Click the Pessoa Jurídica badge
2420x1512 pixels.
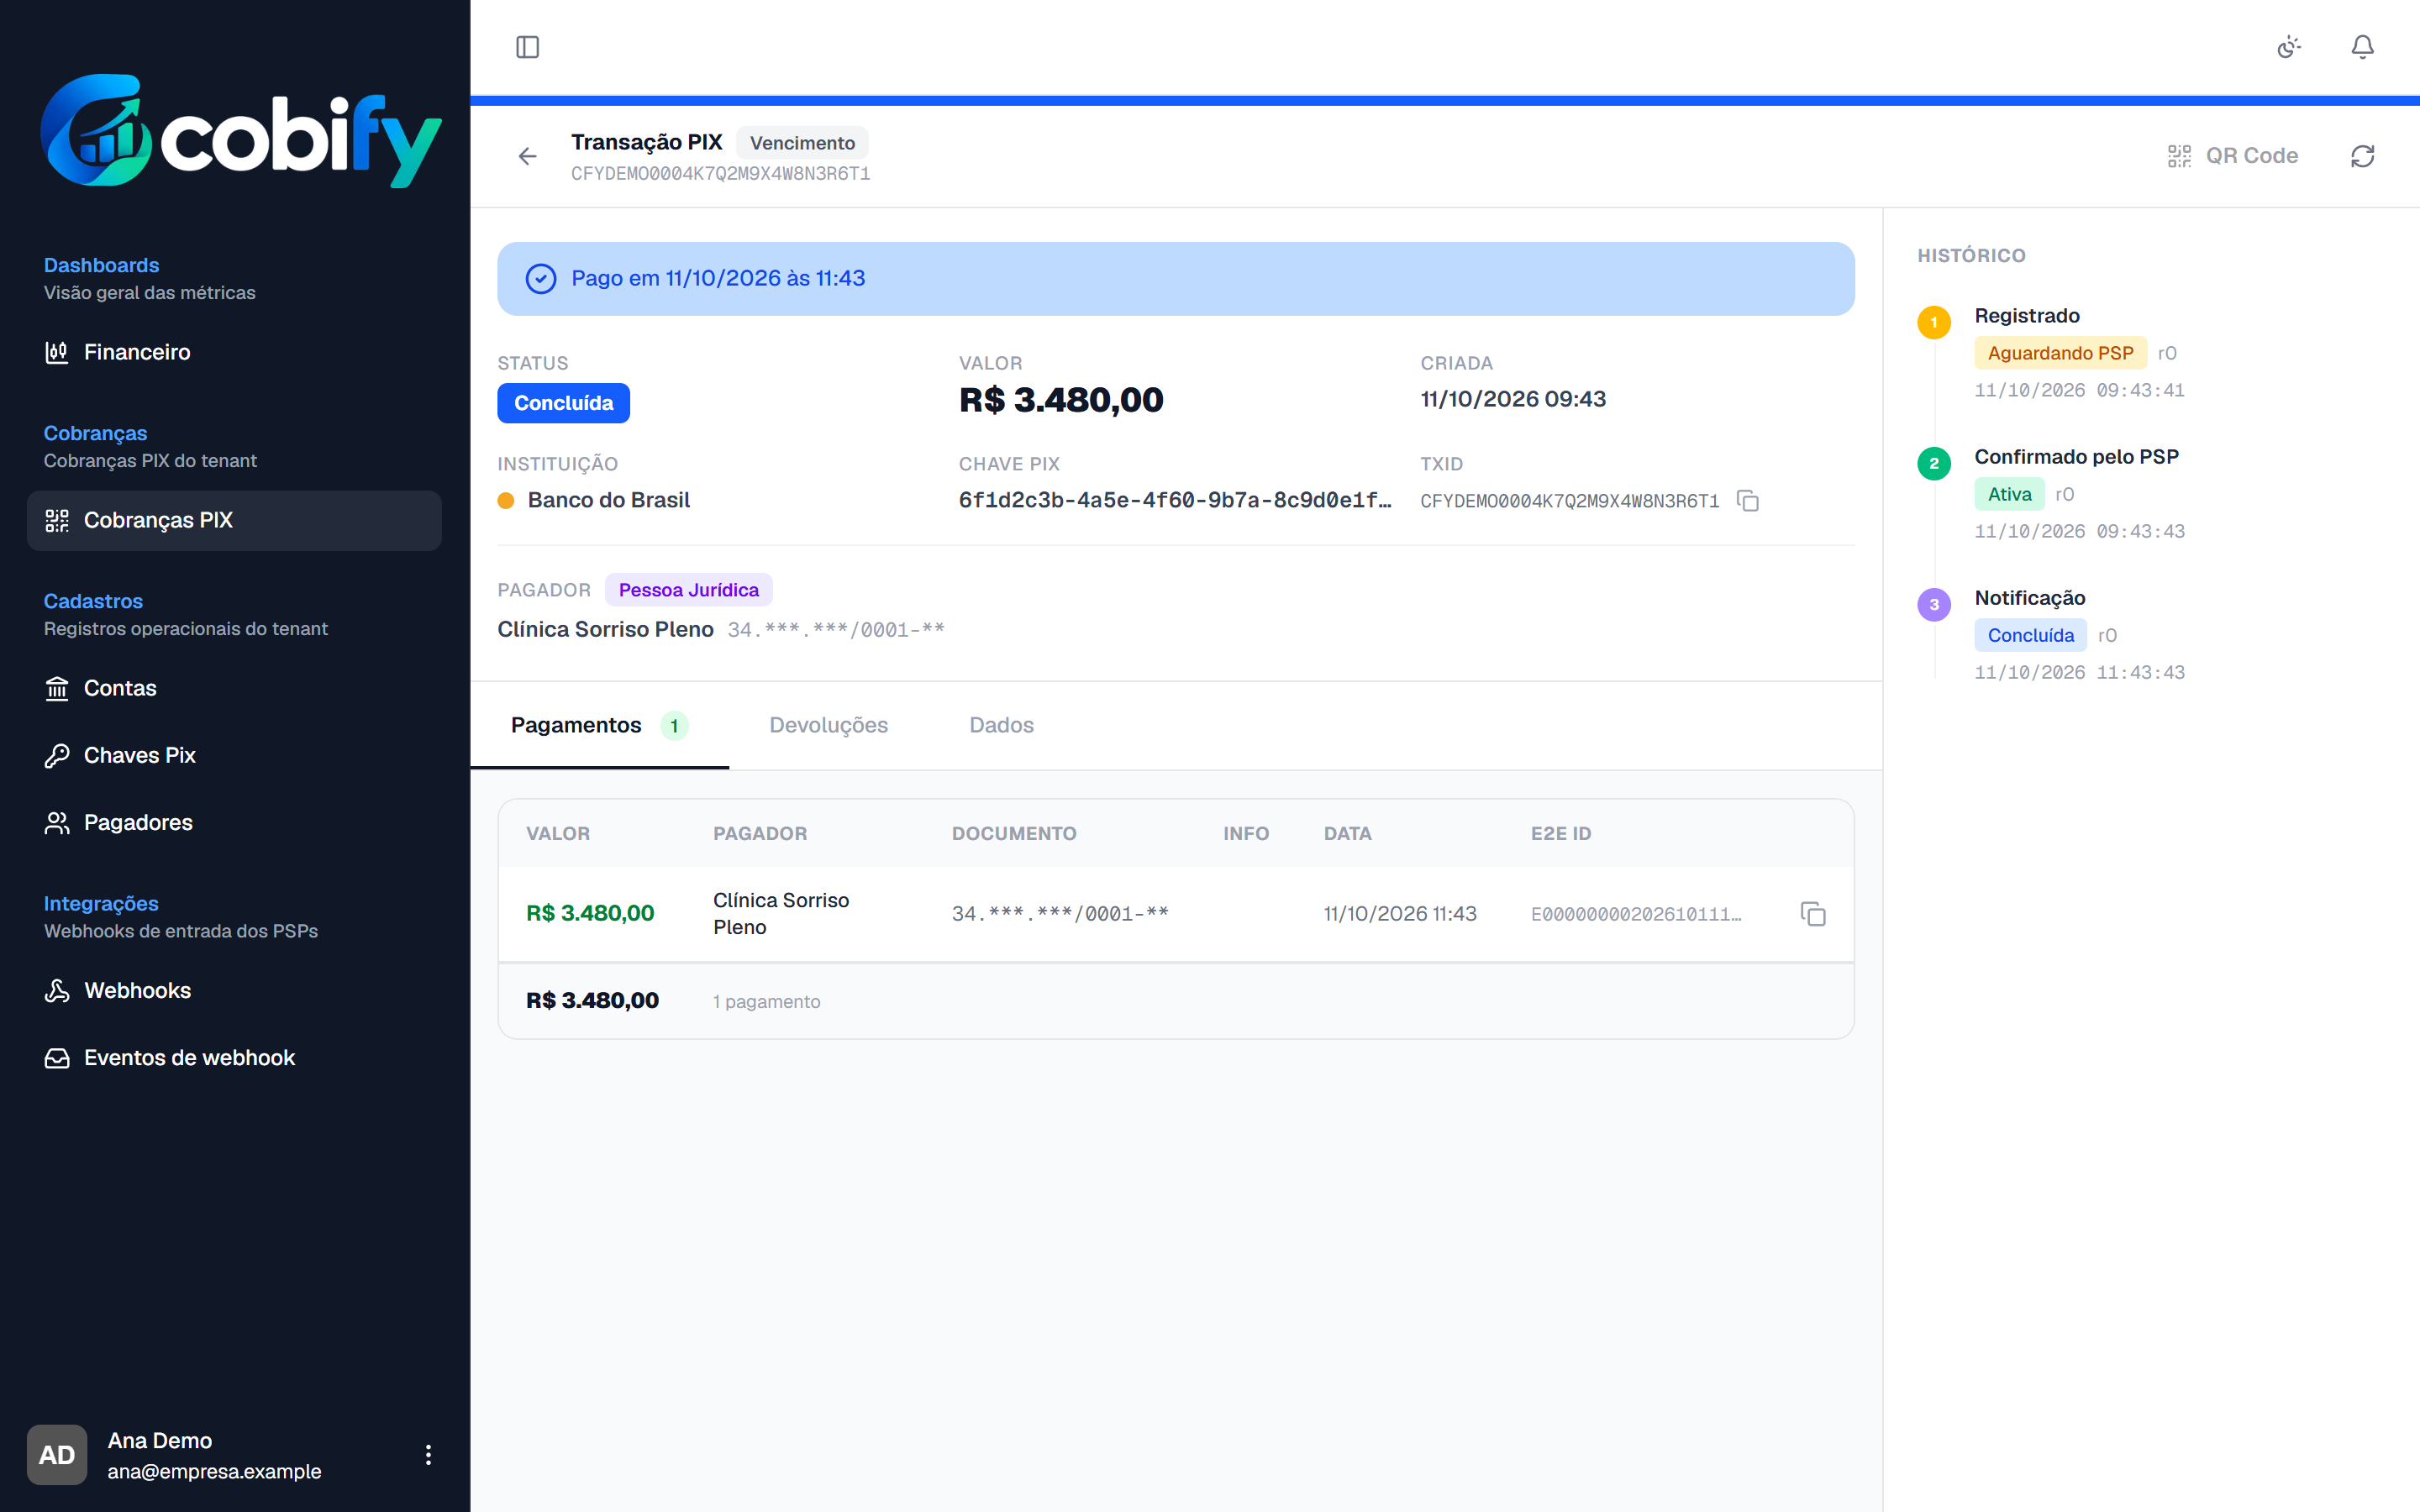688,590
